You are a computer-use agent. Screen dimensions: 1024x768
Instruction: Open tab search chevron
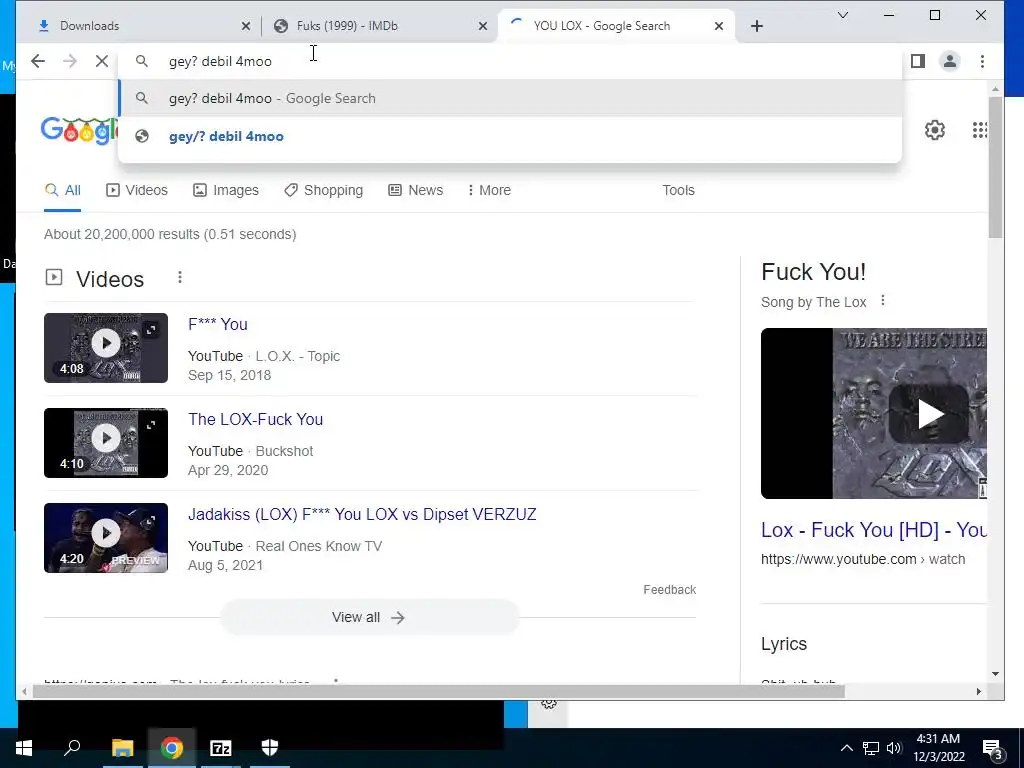tap(843, 15)
